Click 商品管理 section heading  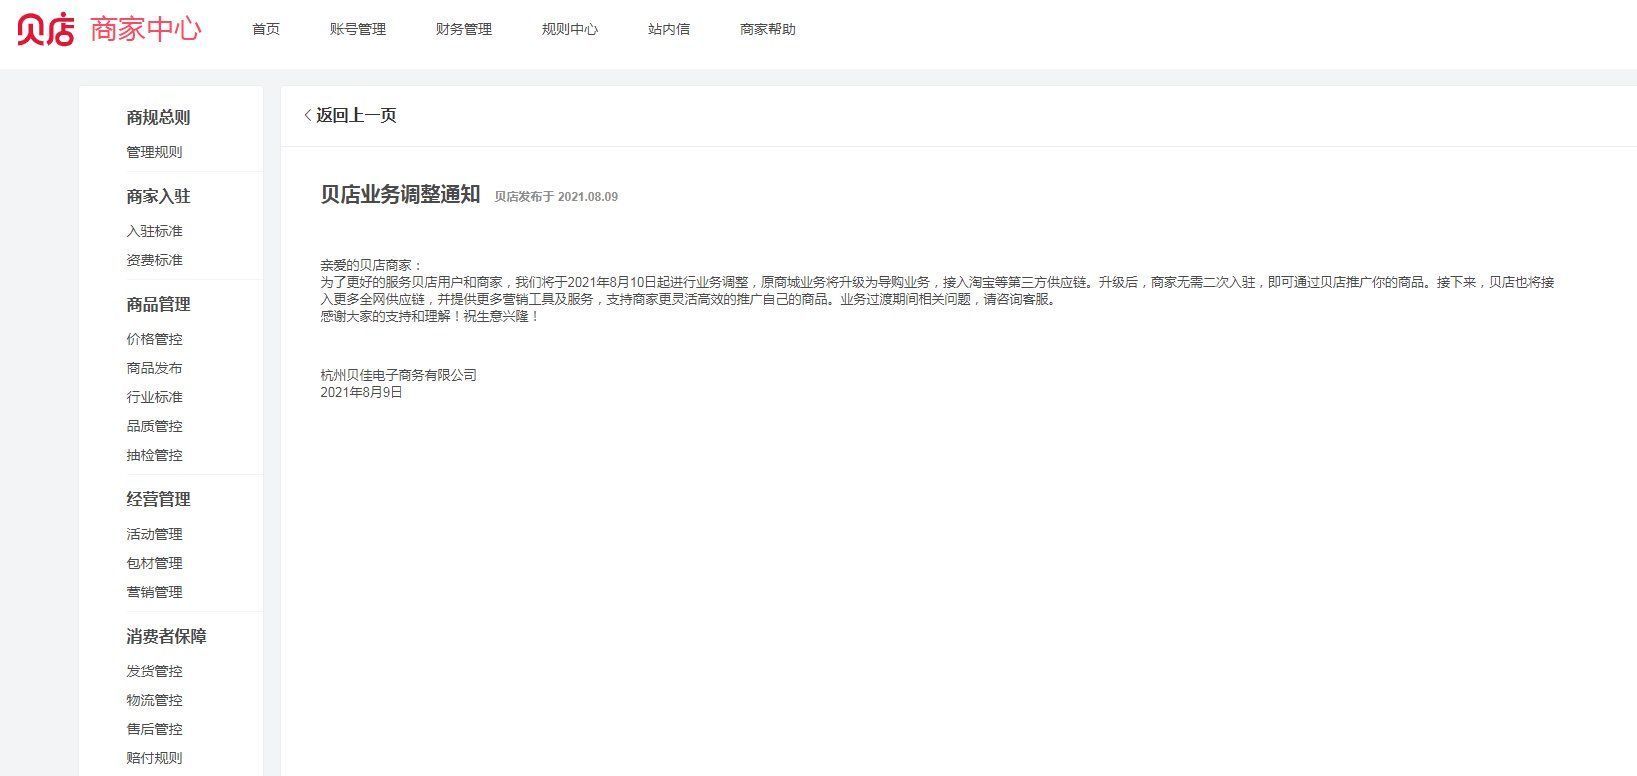158,304
